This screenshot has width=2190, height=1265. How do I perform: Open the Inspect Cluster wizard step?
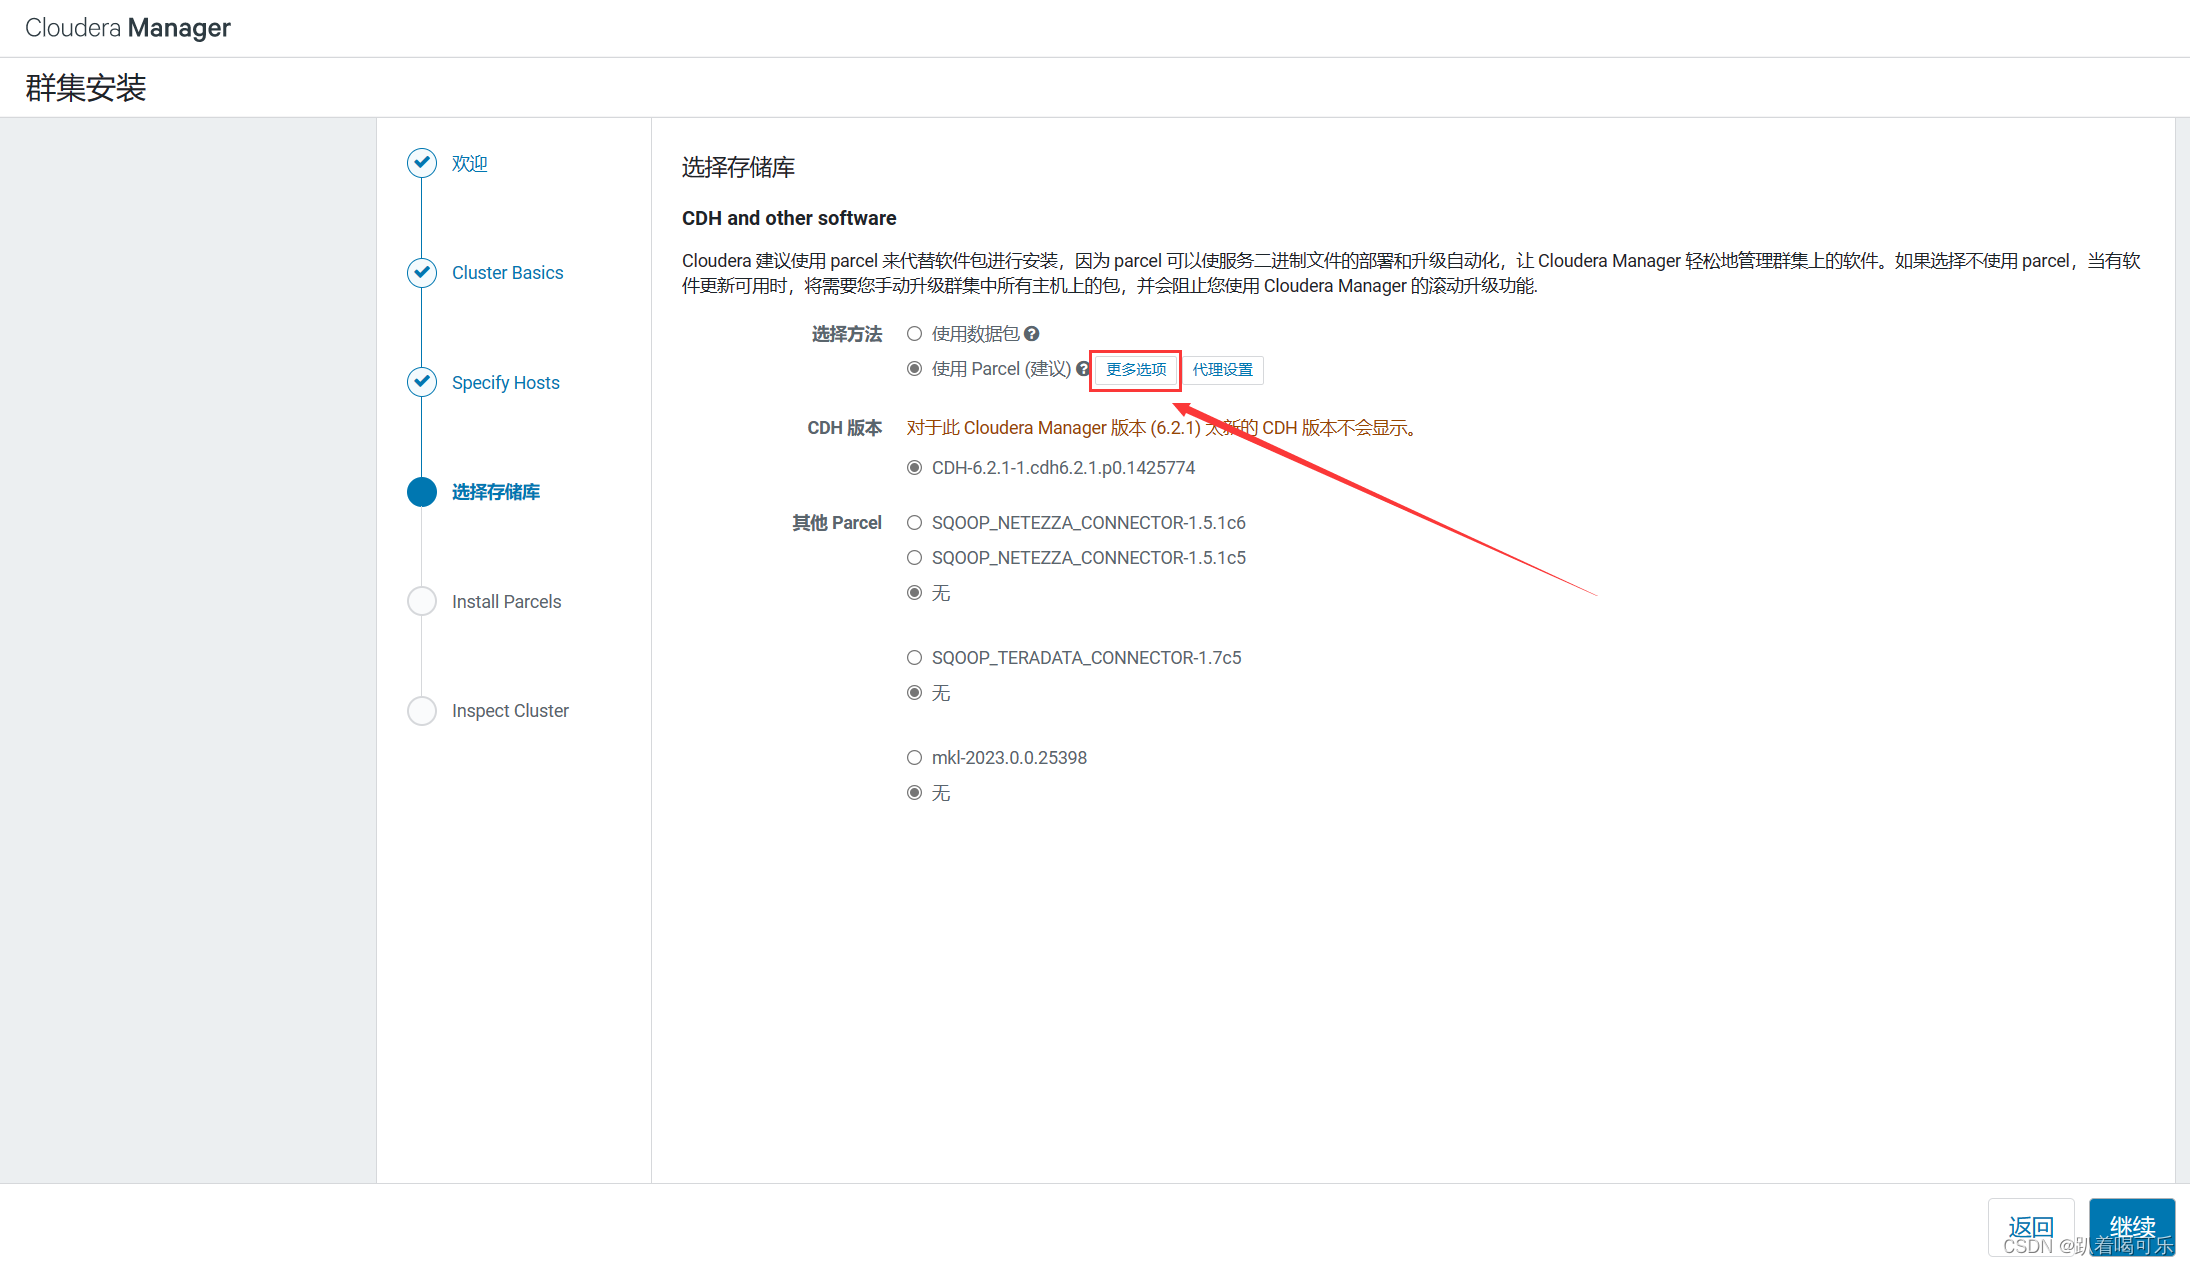coord(510,711)
